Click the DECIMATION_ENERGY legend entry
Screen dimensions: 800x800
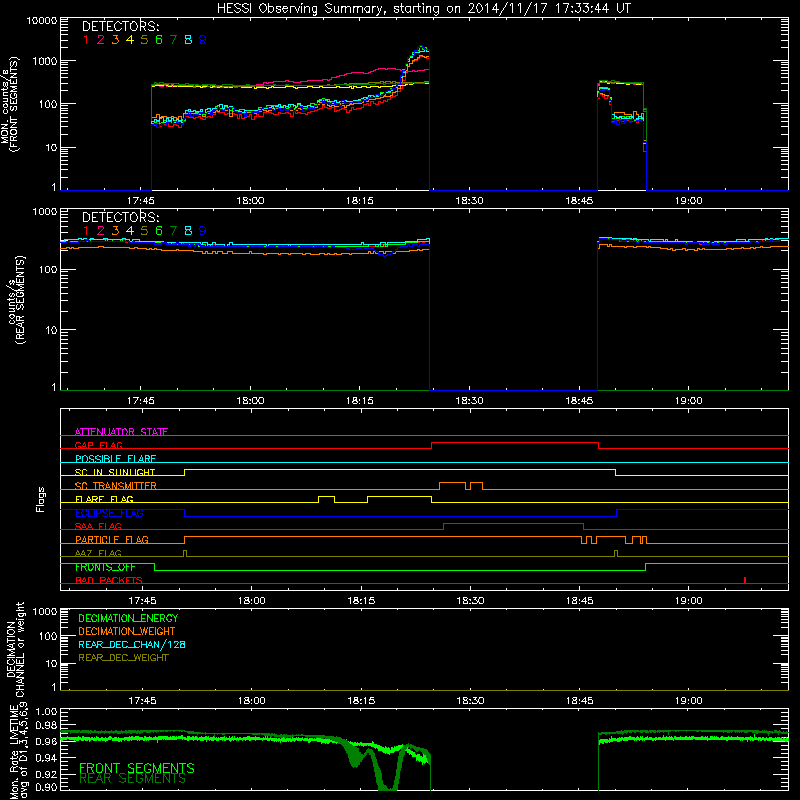coord(128,618)
